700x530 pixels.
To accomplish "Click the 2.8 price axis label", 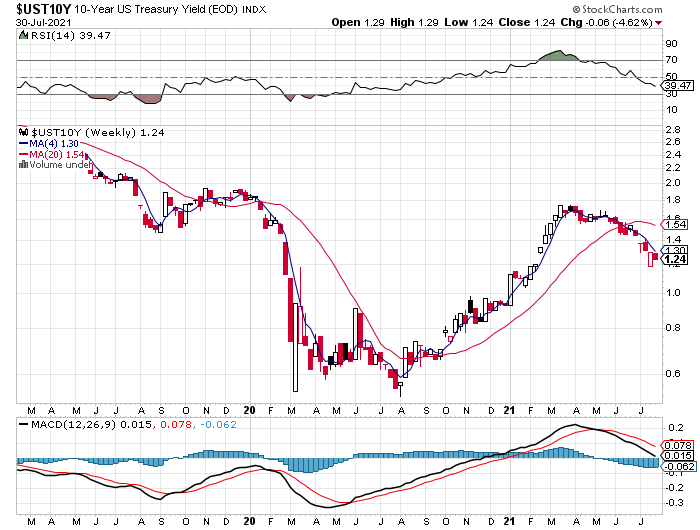I will tap(673, 130).
